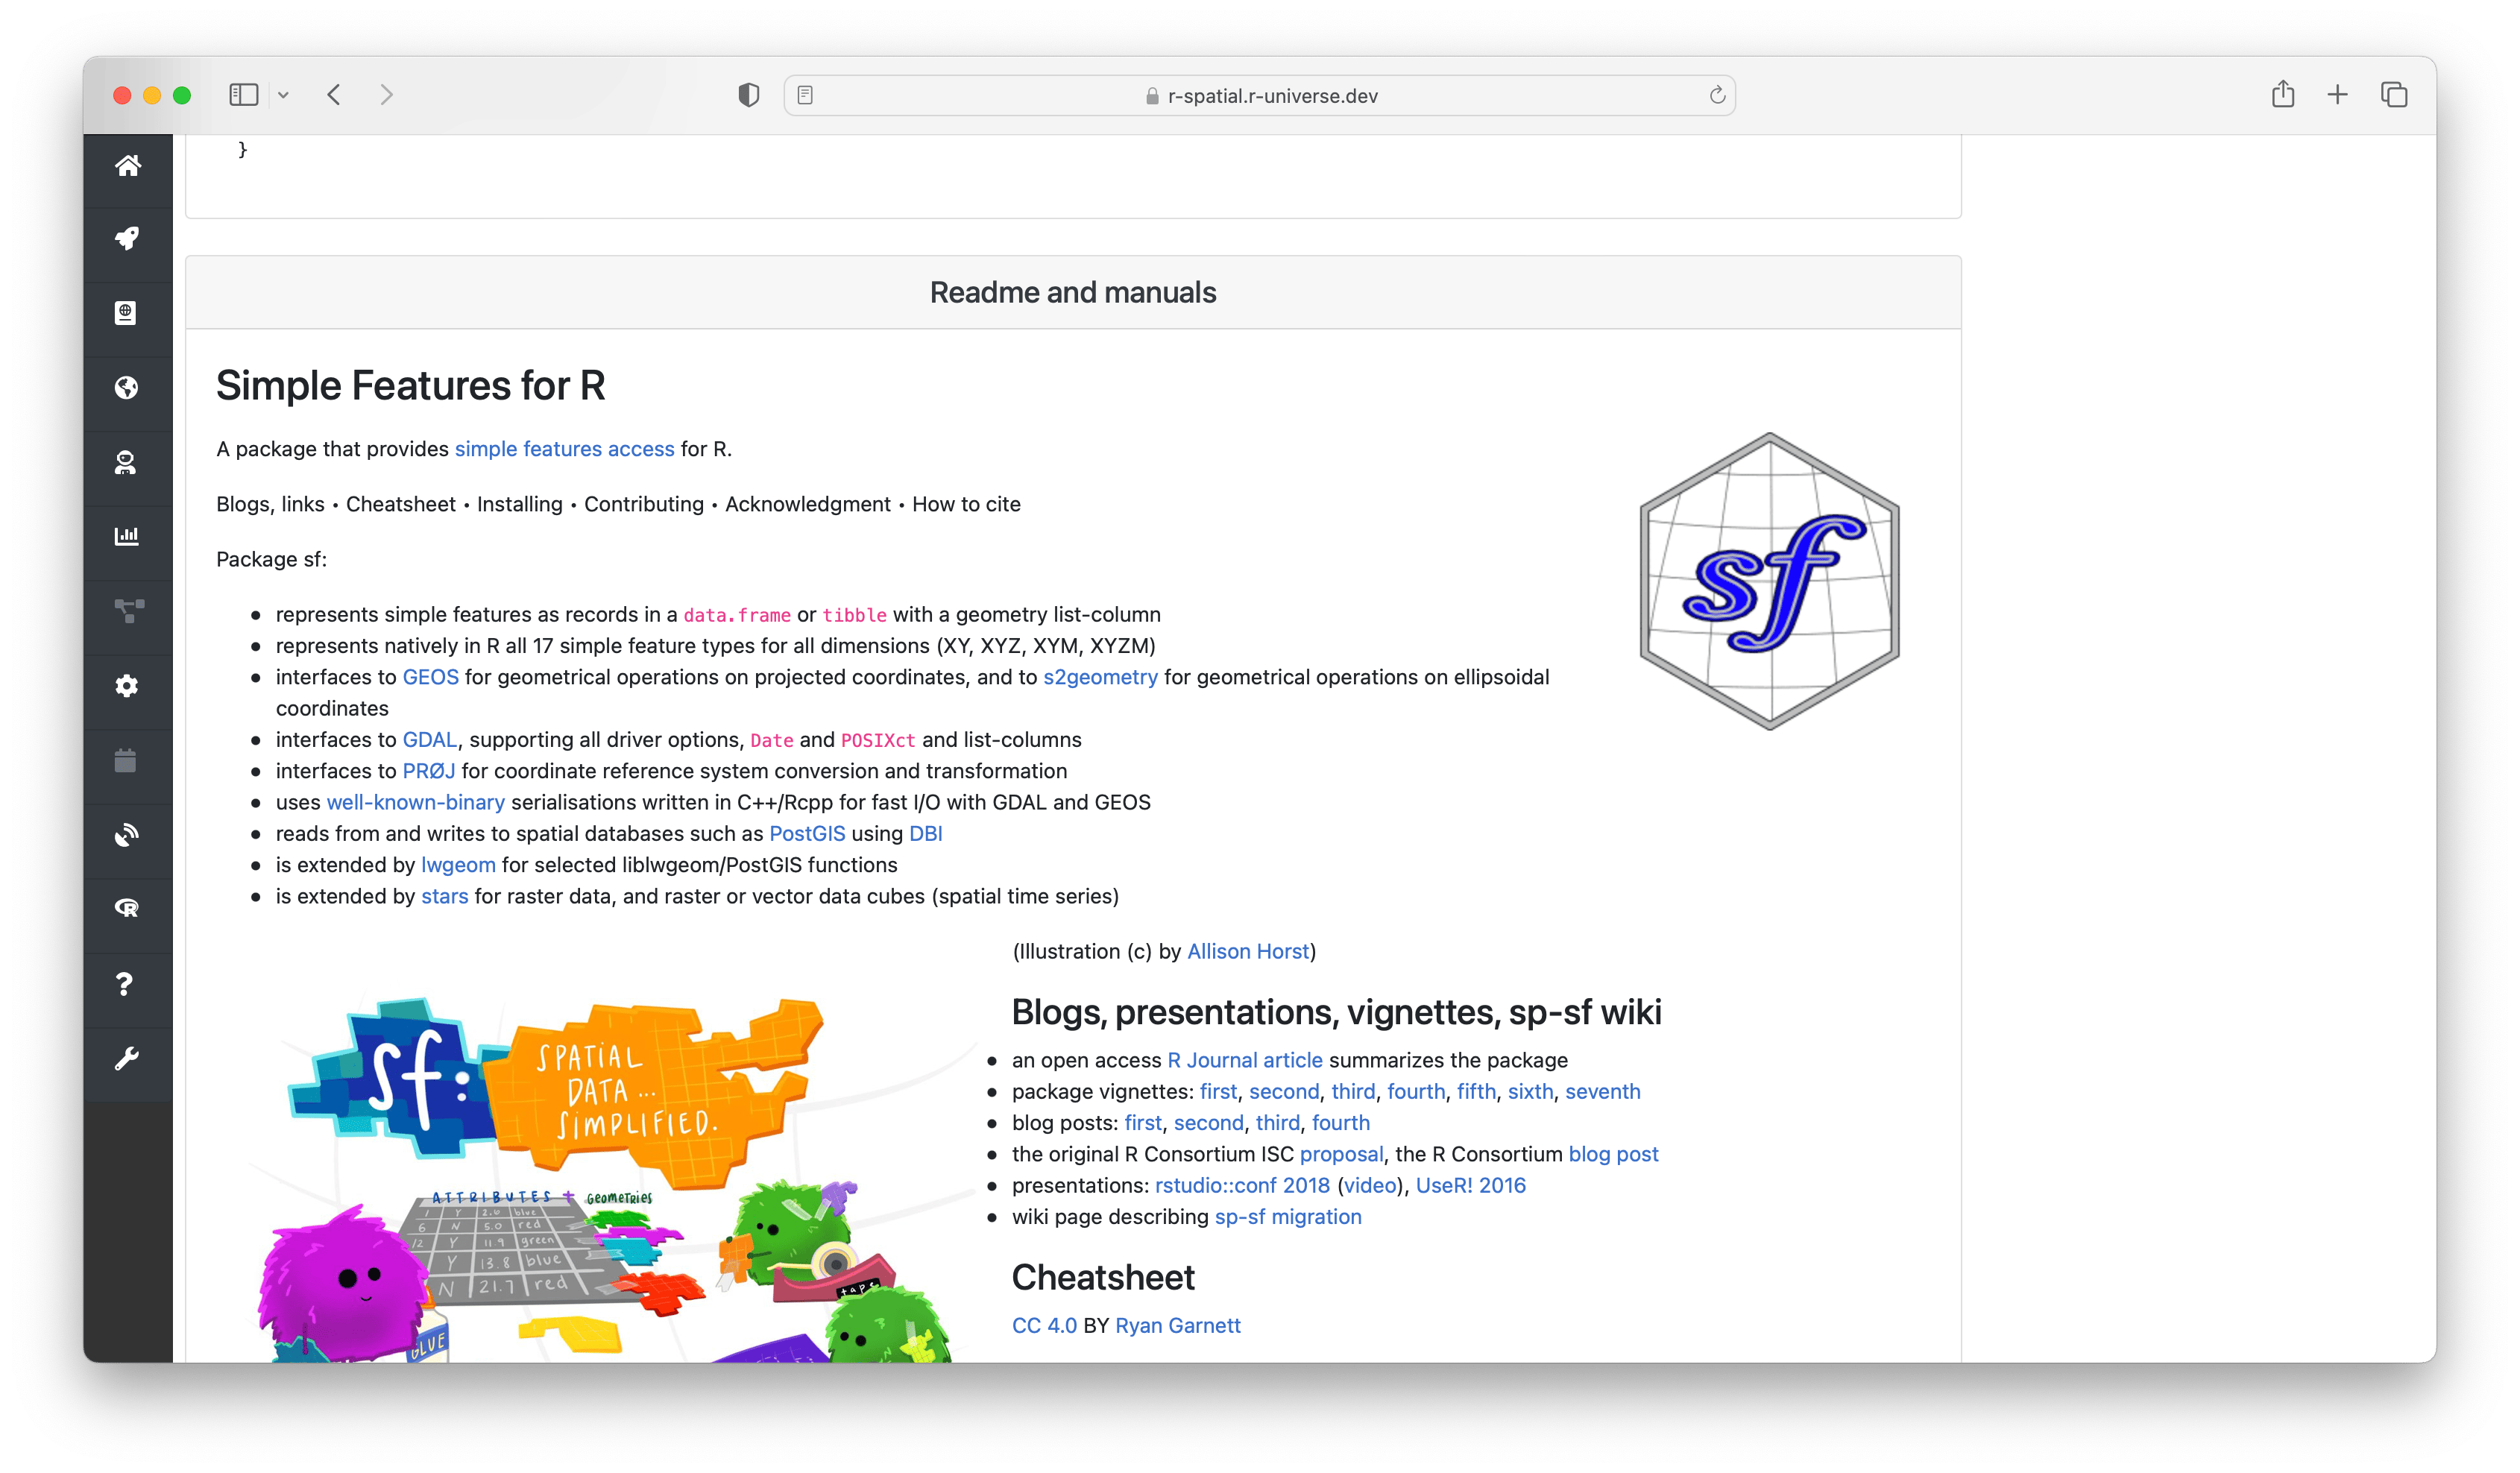The width and height of the screenshot is (2520, 1473).
Task: Open the bar chart sidebar icon
Action: coord(127,536)
